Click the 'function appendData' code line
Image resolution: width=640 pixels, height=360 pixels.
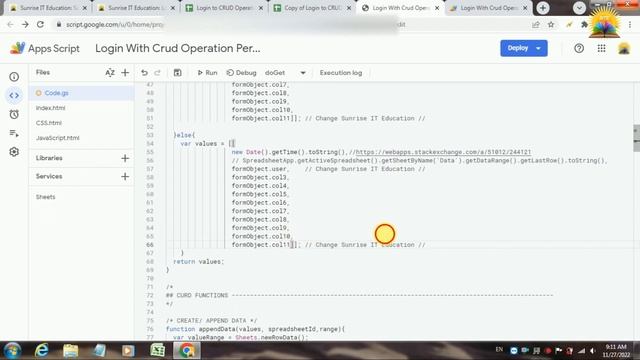pos(256,329)
